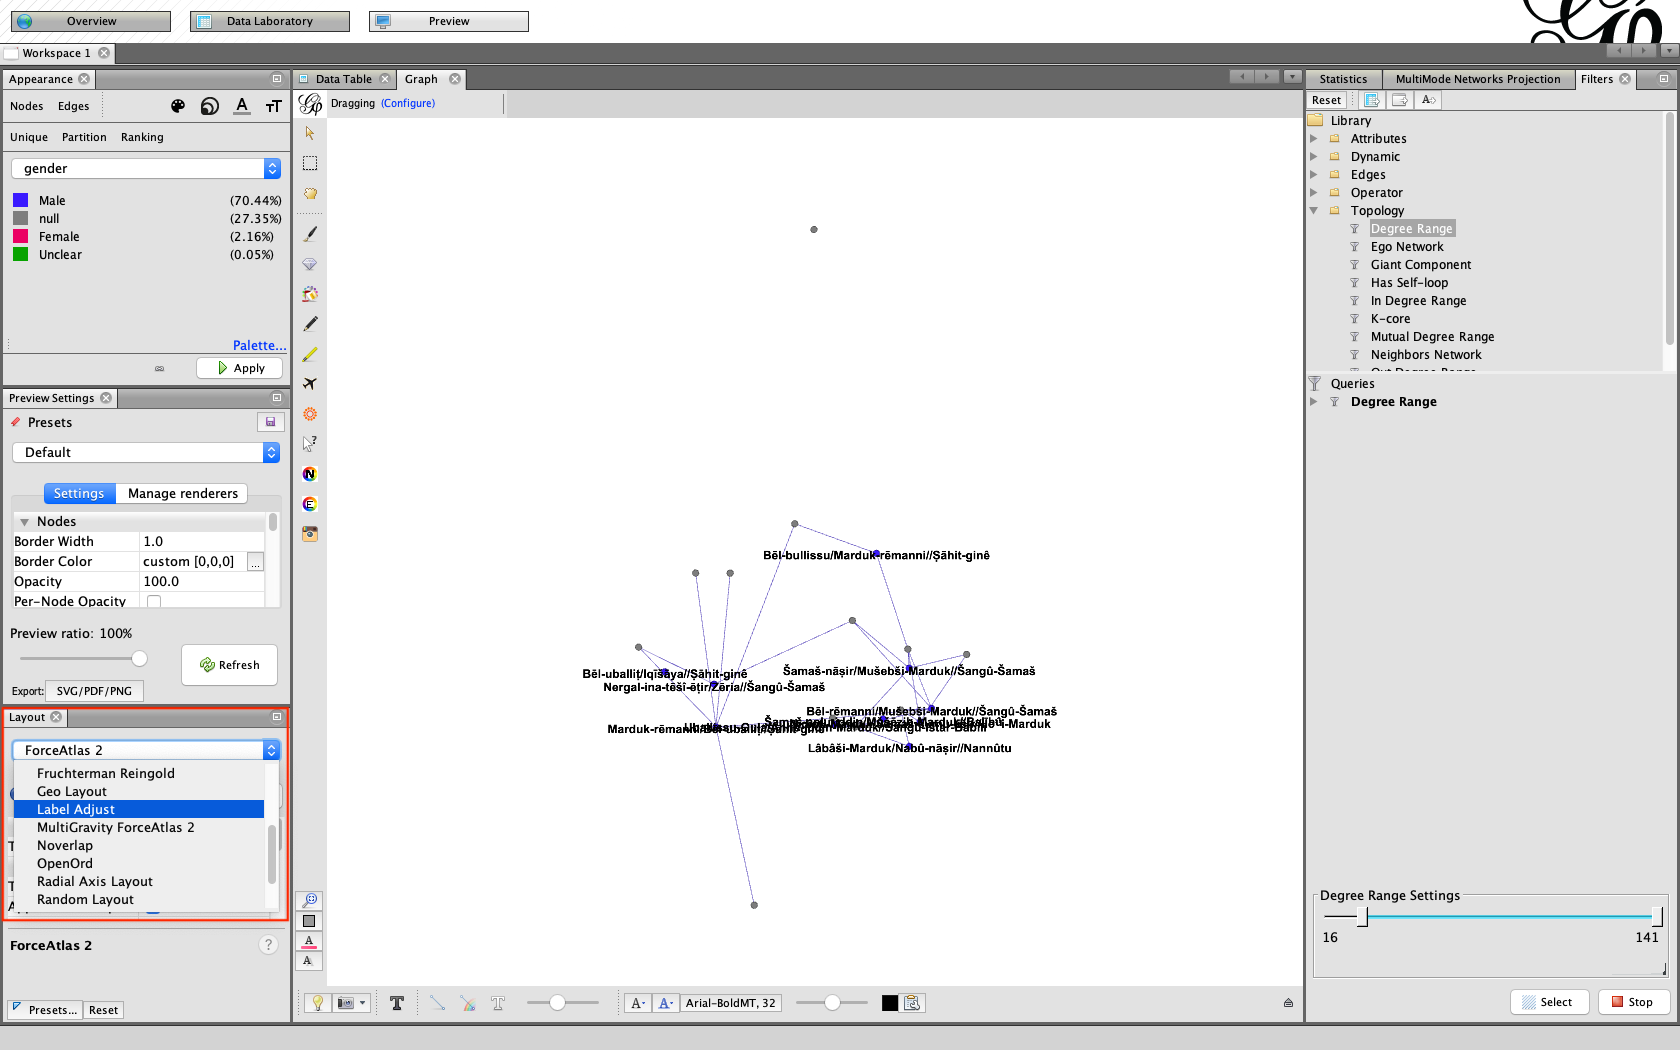Expand the Dynamic filter folder
The height and width of the screenshot is (1050, 1680).
click(1314, 157)
